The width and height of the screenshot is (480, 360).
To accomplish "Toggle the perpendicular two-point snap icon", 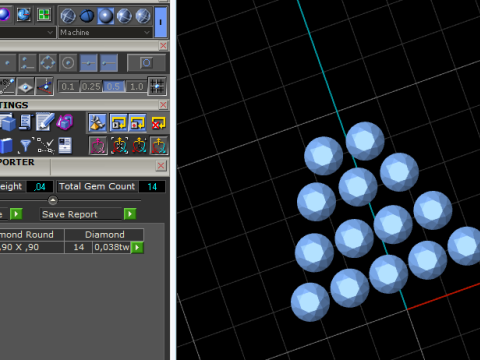I will click(x=27, y=63).
